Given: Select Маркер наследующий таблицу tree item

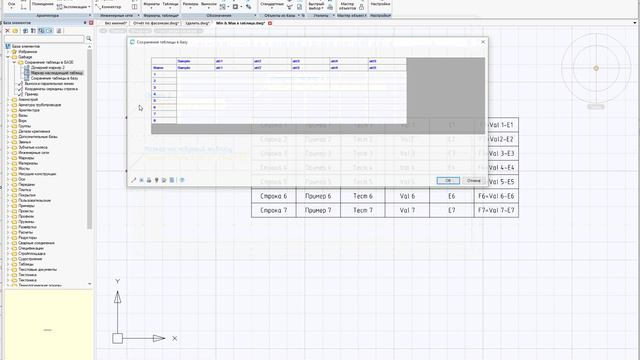Looking at the screenshot, I should (57, 73).
